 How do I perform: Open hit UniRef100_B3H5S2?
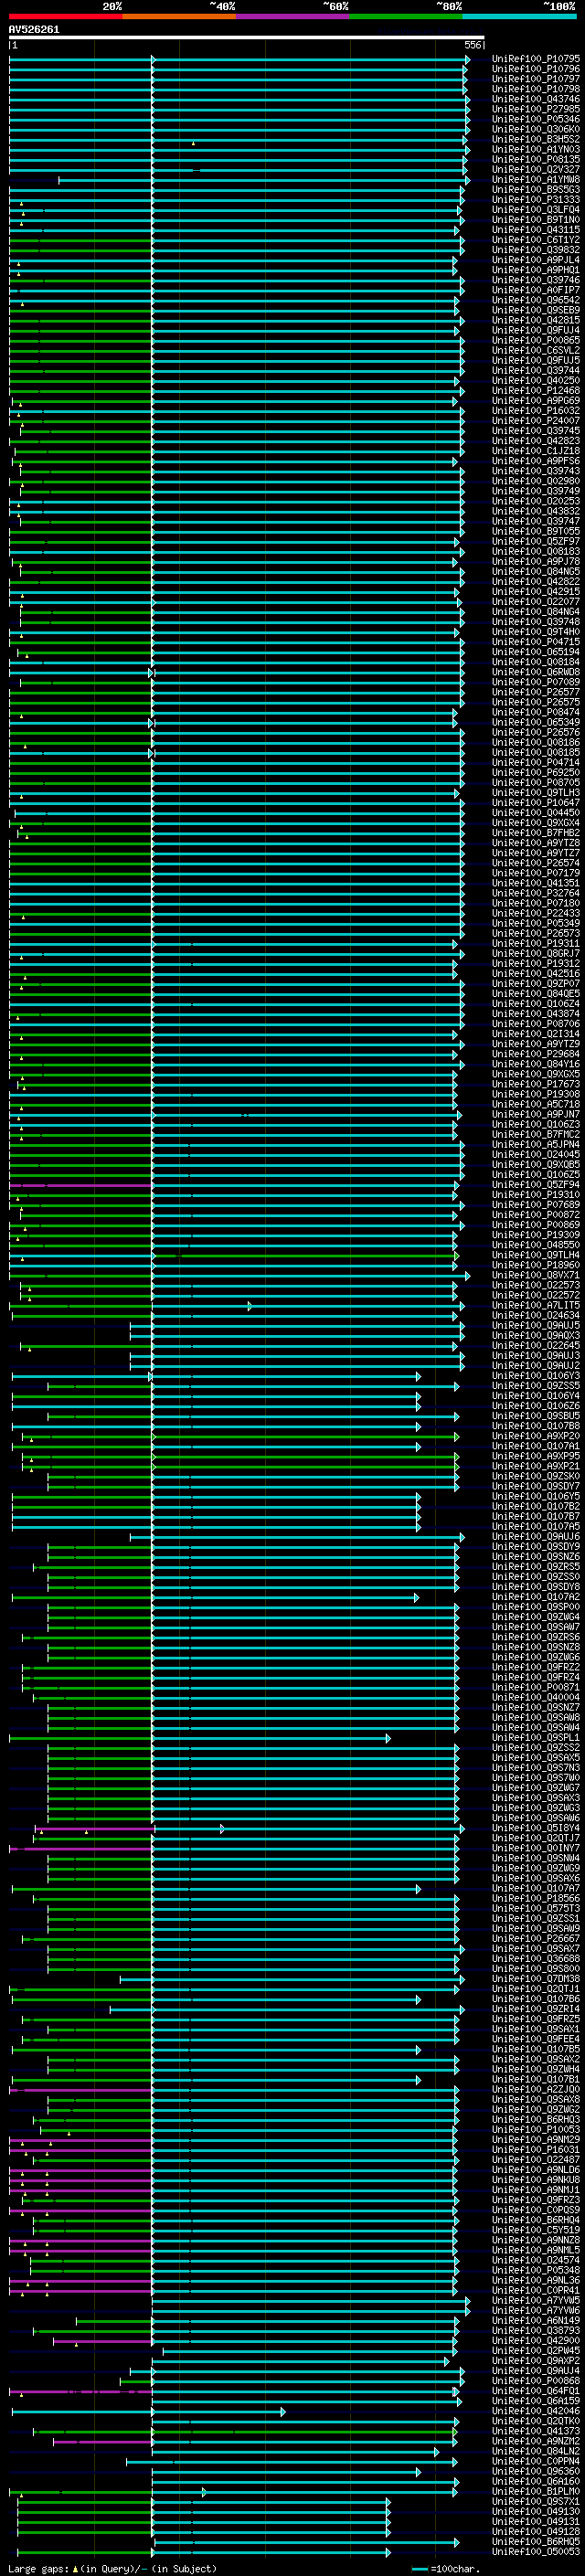(536, 139)
